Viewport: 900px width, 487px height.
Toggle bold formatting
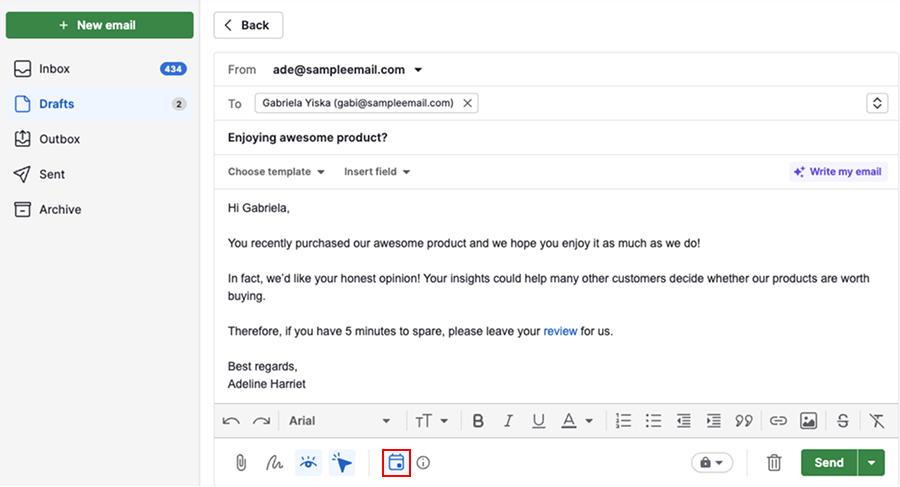point(478,421)
